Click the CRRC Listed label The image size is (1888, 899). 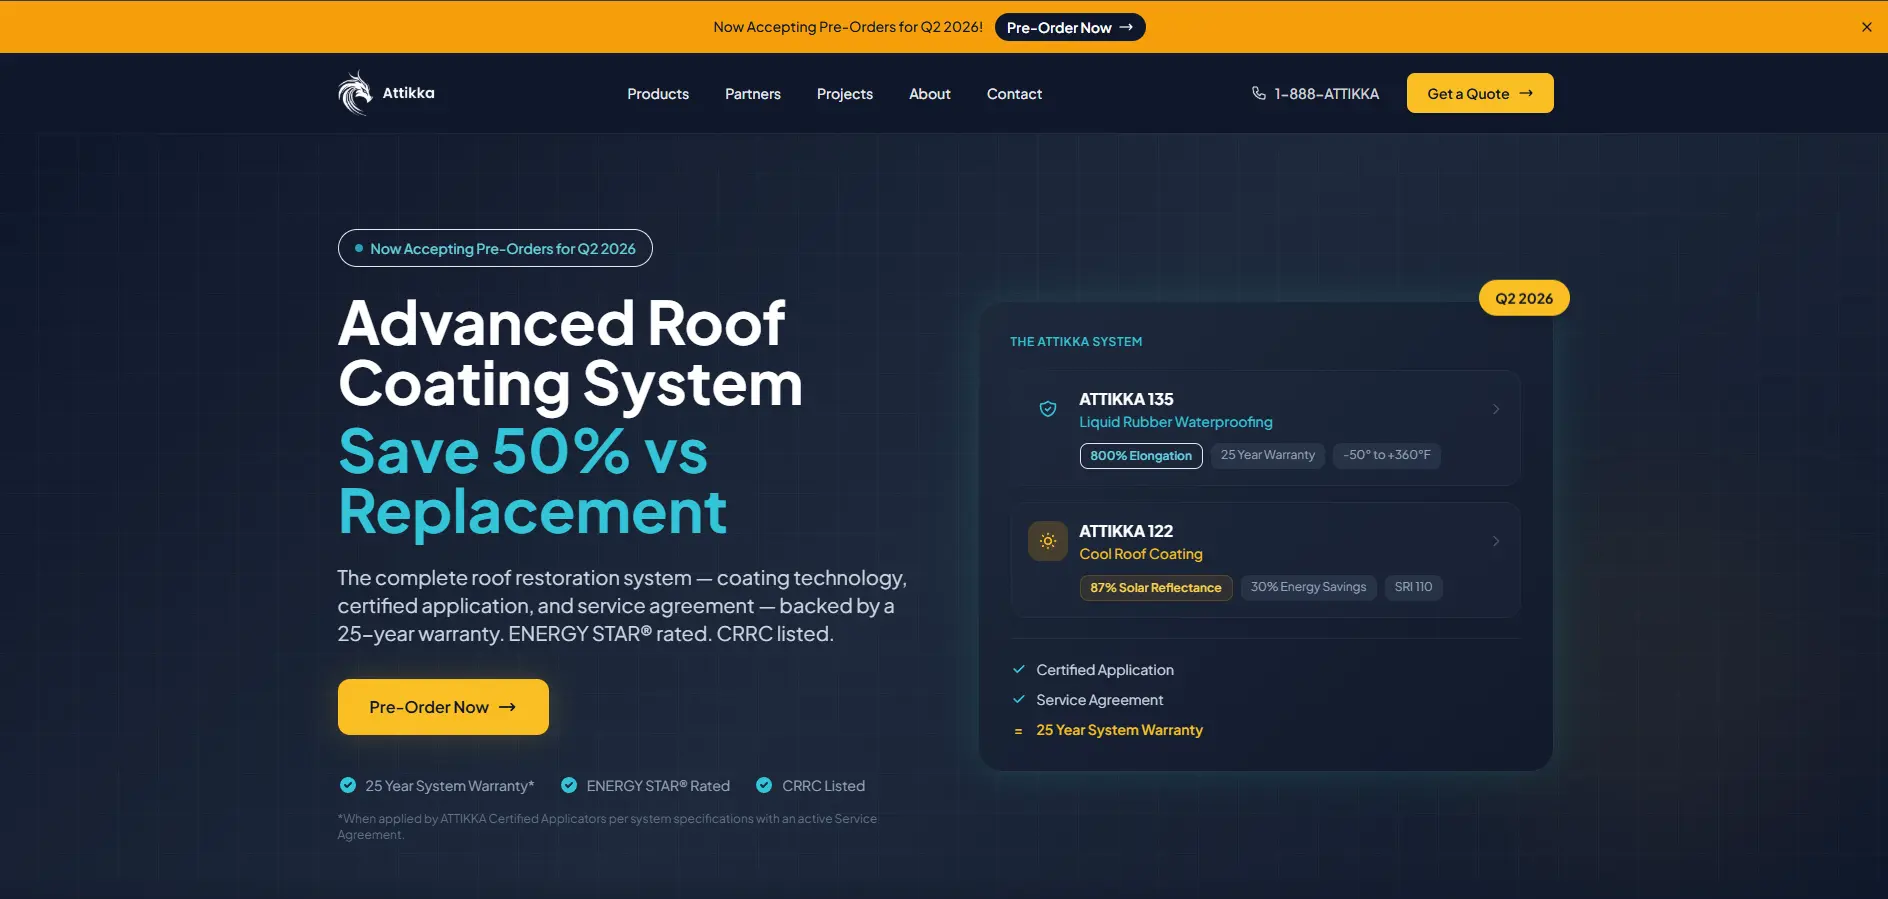[824, 786]
